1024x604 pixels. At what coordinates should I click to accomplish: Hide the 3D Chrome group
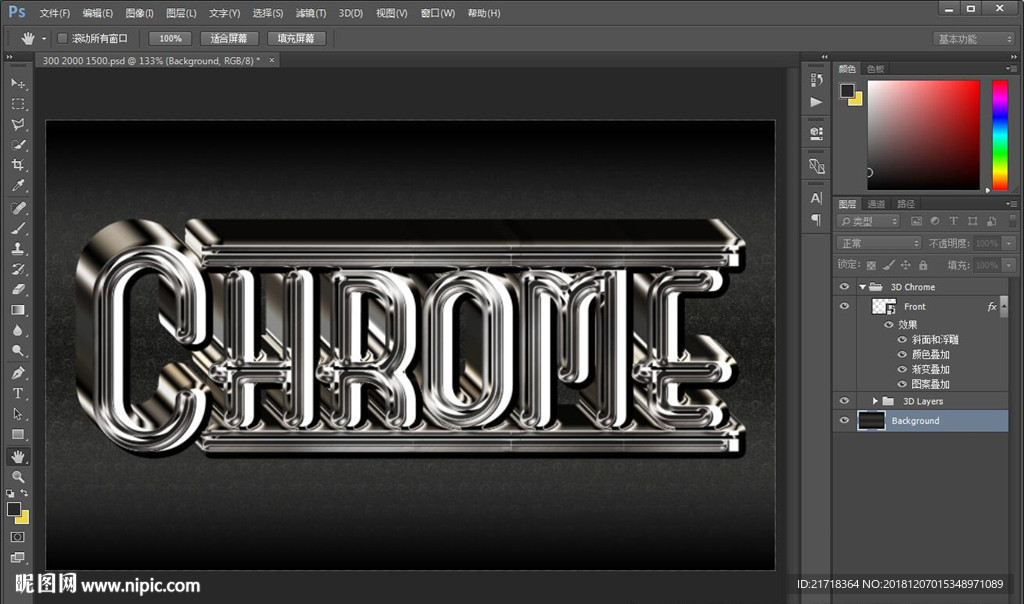(x=844, y=287)
